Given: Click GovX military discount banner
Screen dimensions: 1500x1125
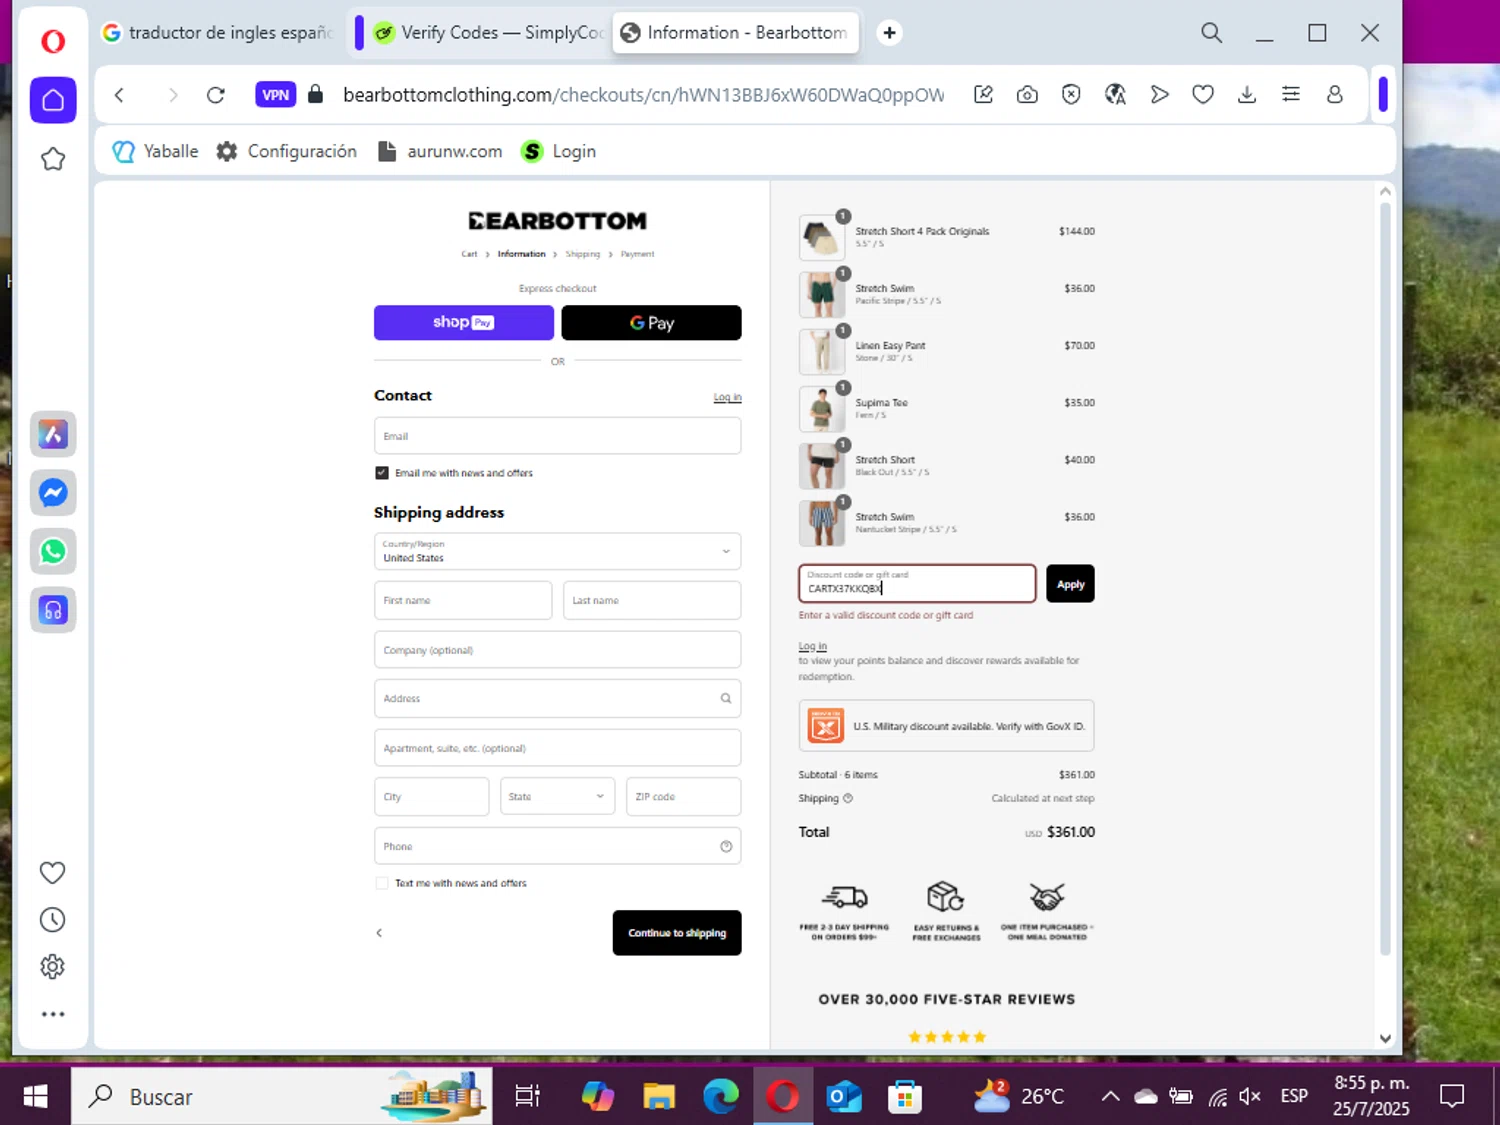Looking at the screenshot, I should (946, 726).
